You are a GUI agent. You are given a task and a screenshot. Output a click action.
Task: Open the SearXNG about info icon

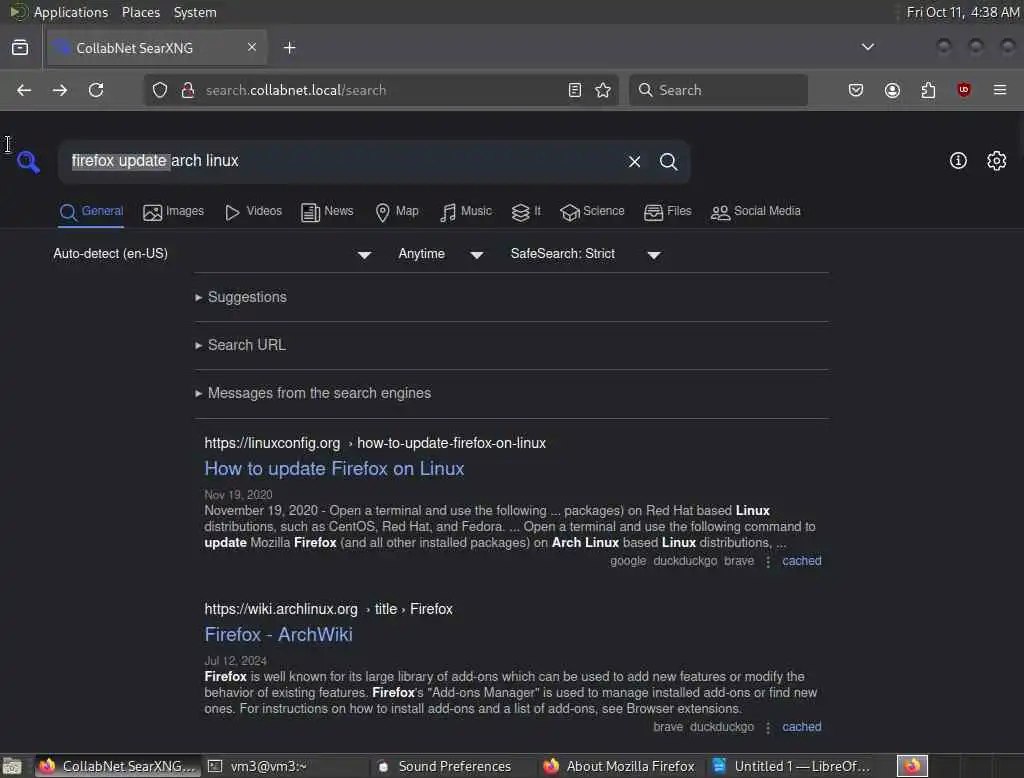pos(958,161)
